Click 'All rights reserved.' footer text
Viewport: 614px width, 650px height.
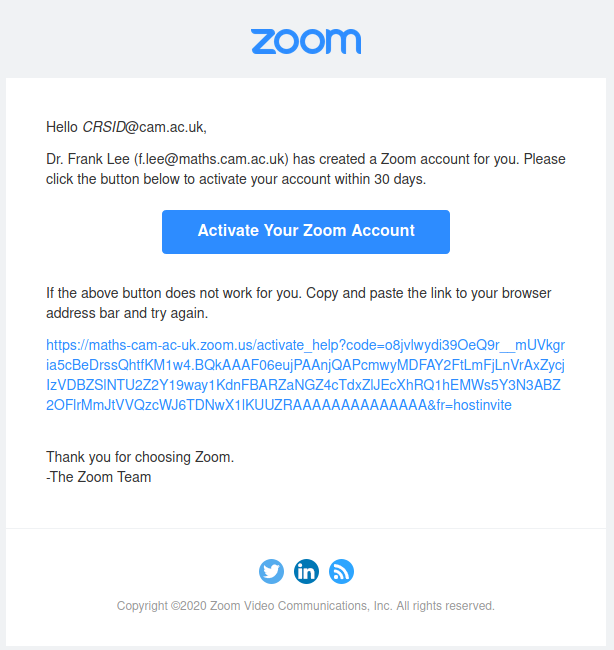pos(445,606)
